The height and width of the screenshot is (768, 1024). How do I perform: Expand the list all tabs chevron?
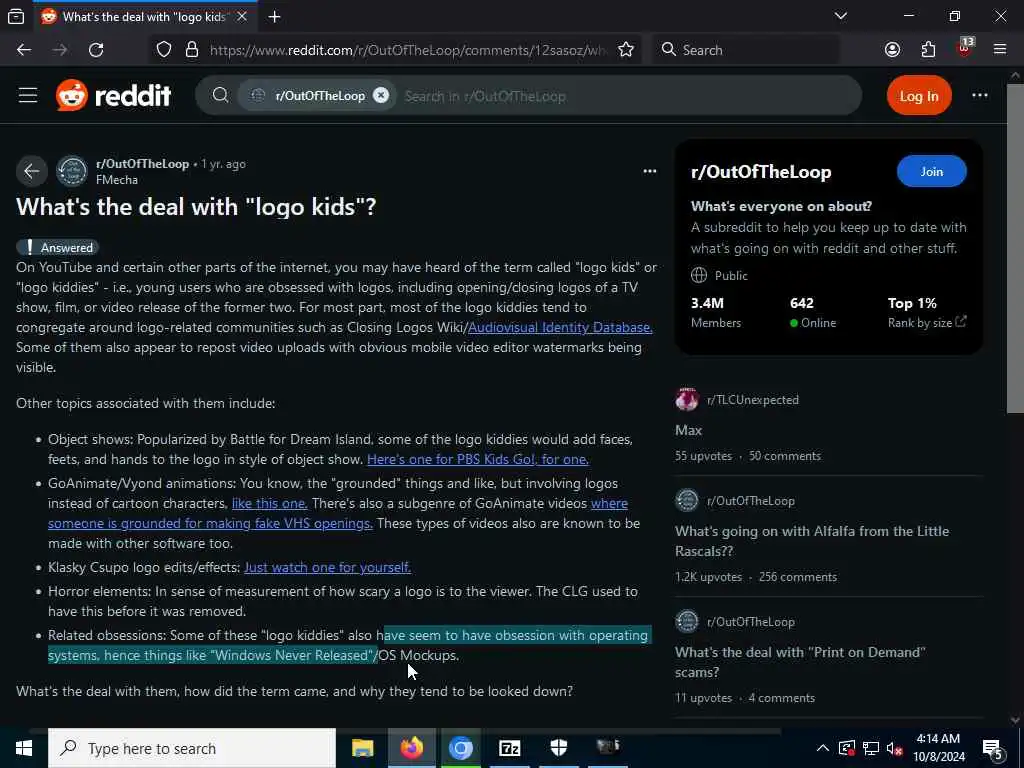pyautogui.click(x=840, y=16)
